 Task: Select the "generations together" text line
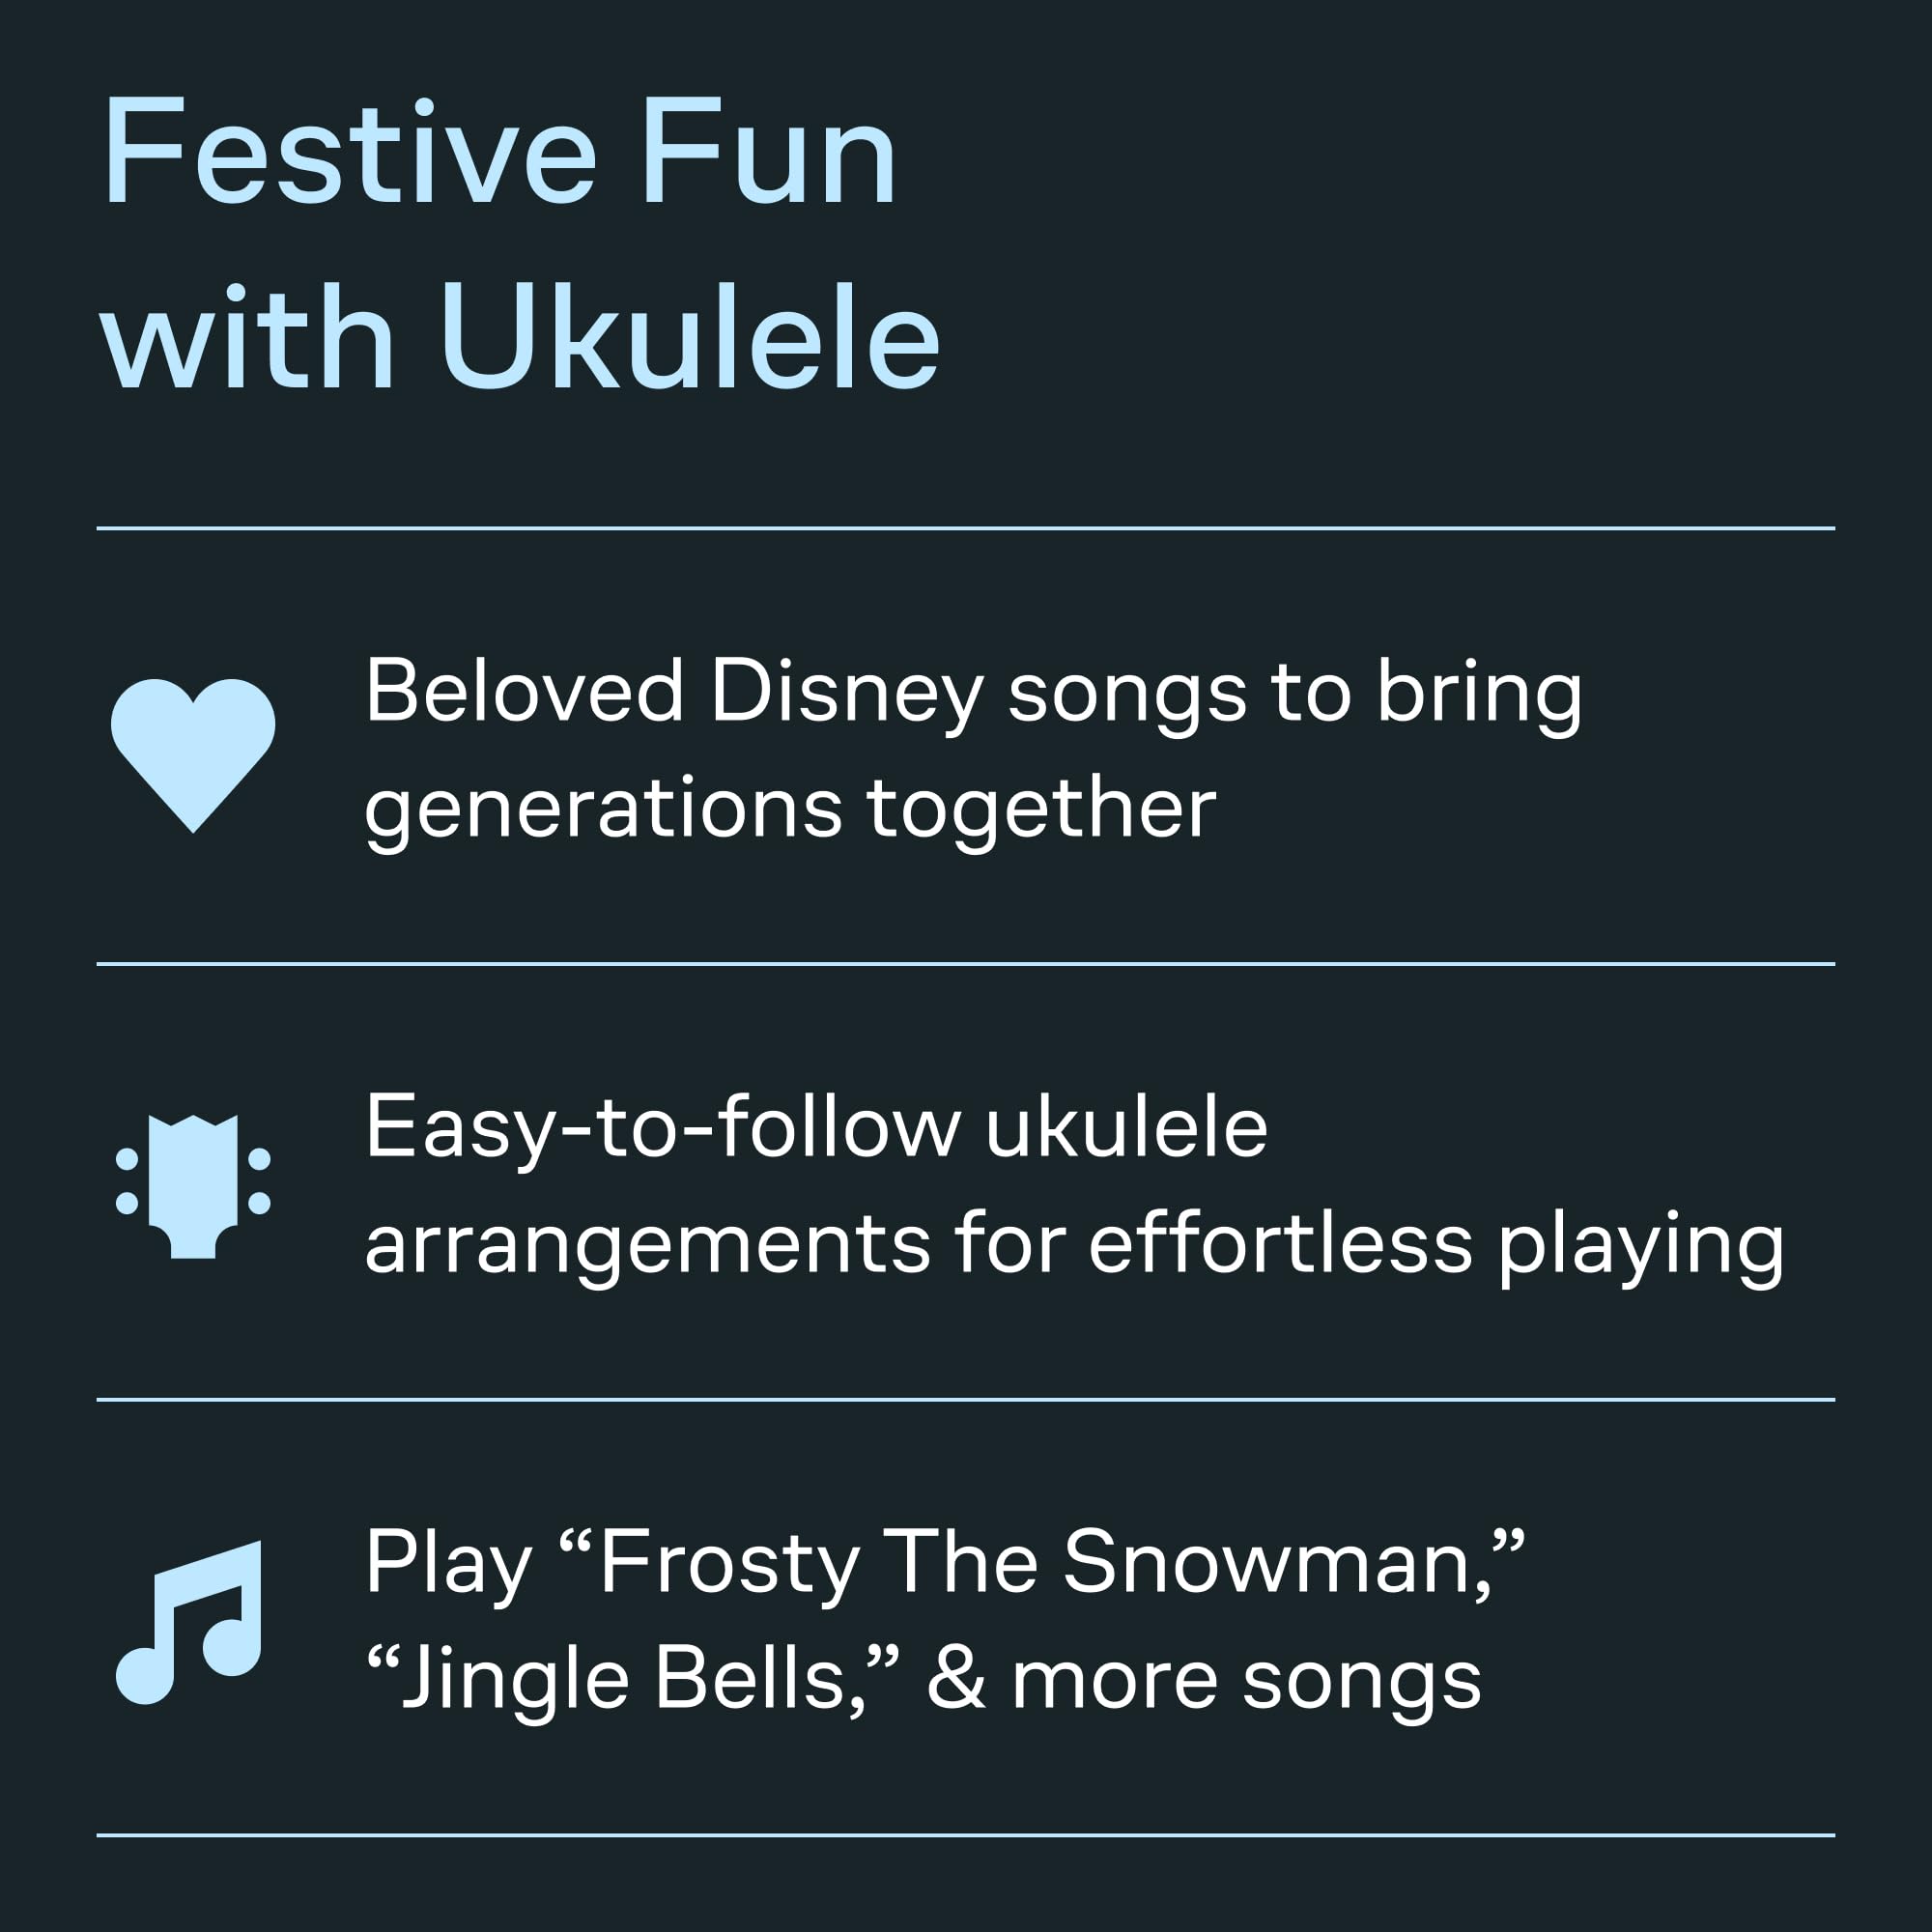[x=790, y=808]
